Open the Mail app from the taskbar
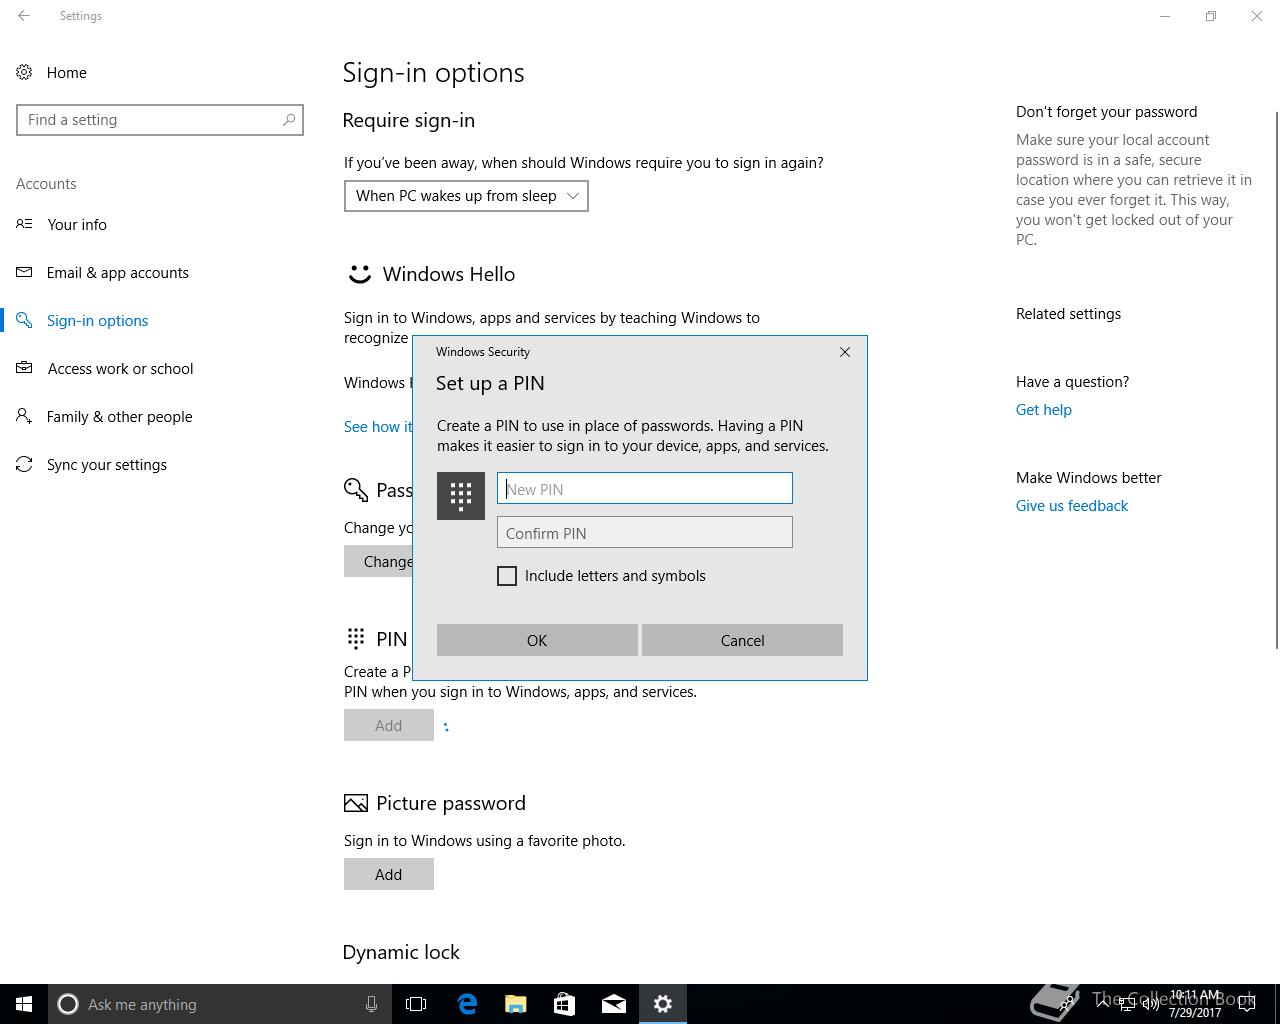The image size is (1280, 1024). [614, 1004]
